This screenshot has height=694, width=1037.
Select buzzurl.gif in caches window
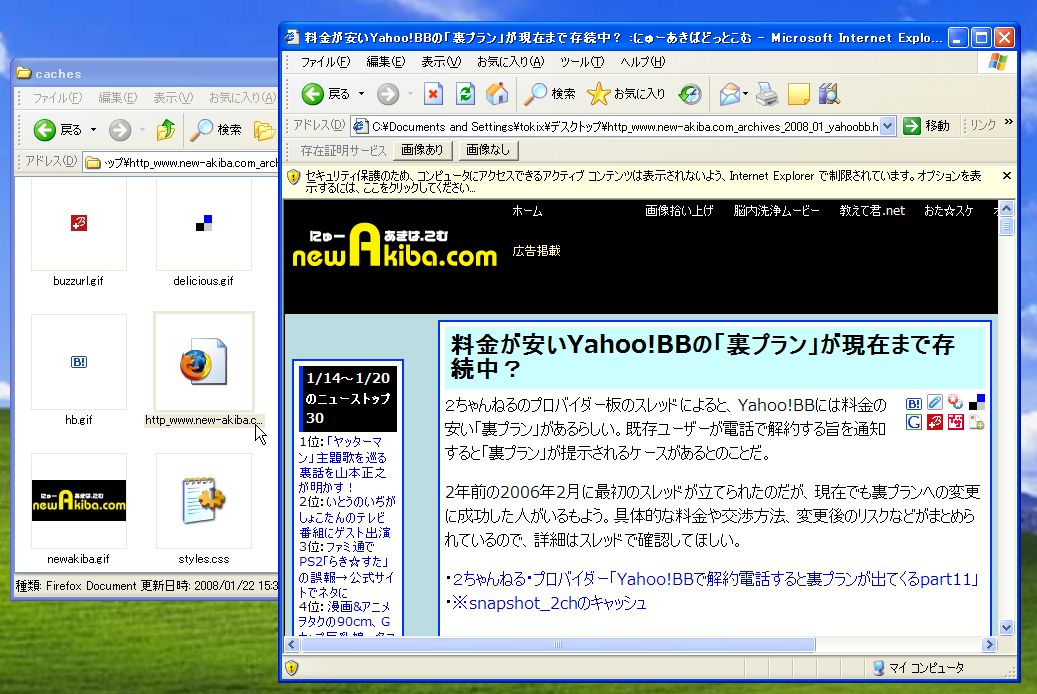78,233
